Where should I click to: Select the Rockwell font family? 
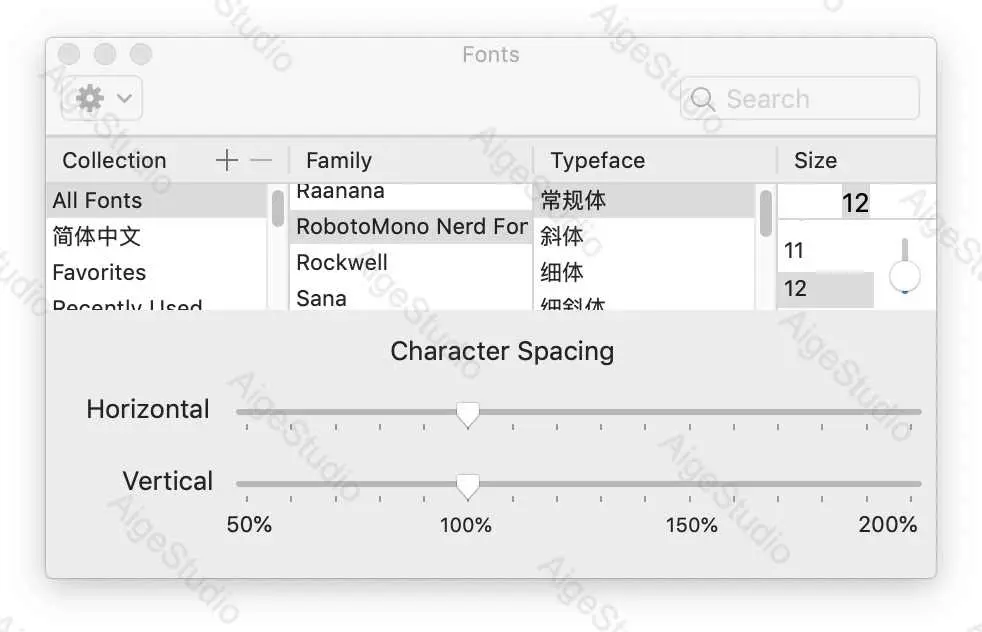[342, 262]
